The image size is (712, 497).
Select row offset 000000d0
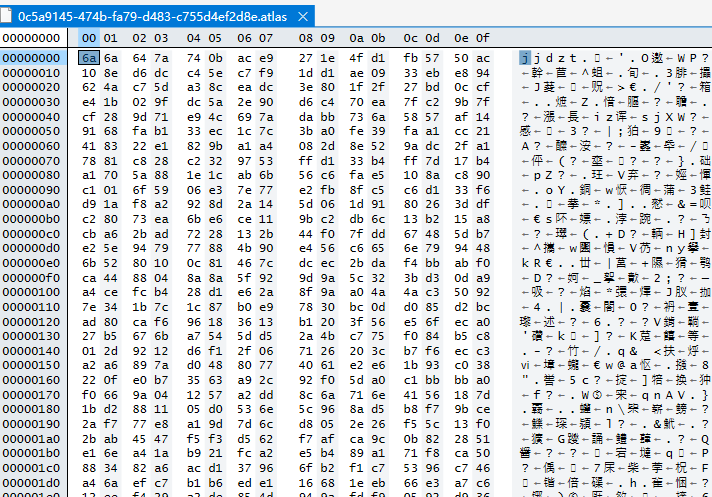pos(31,248)
